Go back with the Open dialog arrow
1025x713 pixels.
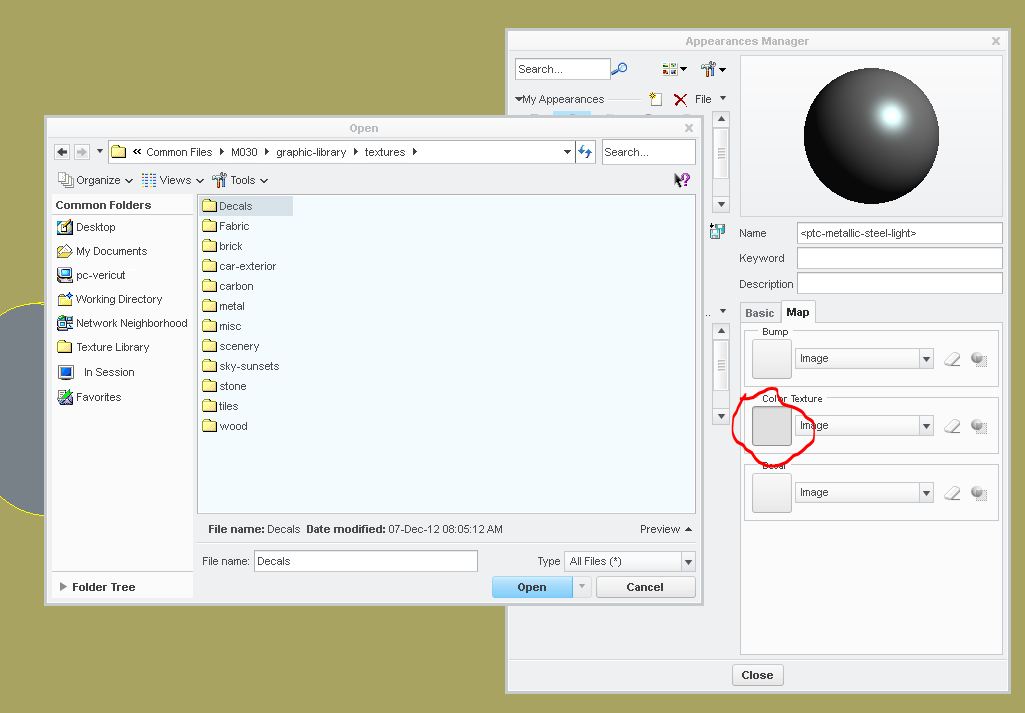[x=62, y=152]
